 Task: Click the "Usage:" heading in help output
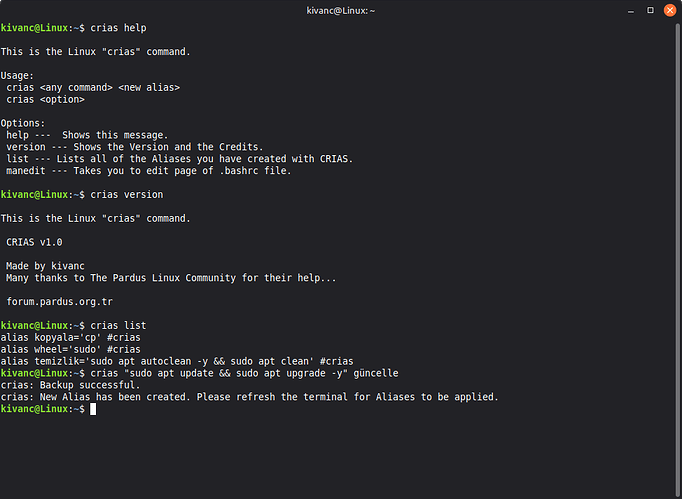point(18,75)
